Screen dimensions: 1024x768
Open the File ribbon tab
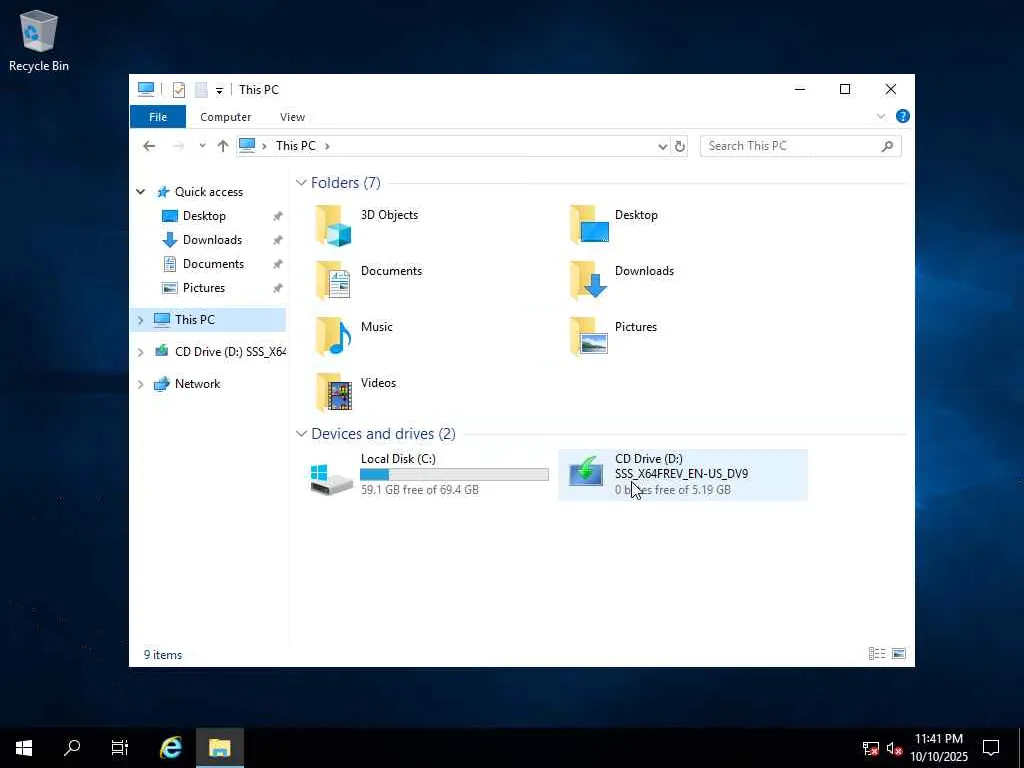point(158,117)
